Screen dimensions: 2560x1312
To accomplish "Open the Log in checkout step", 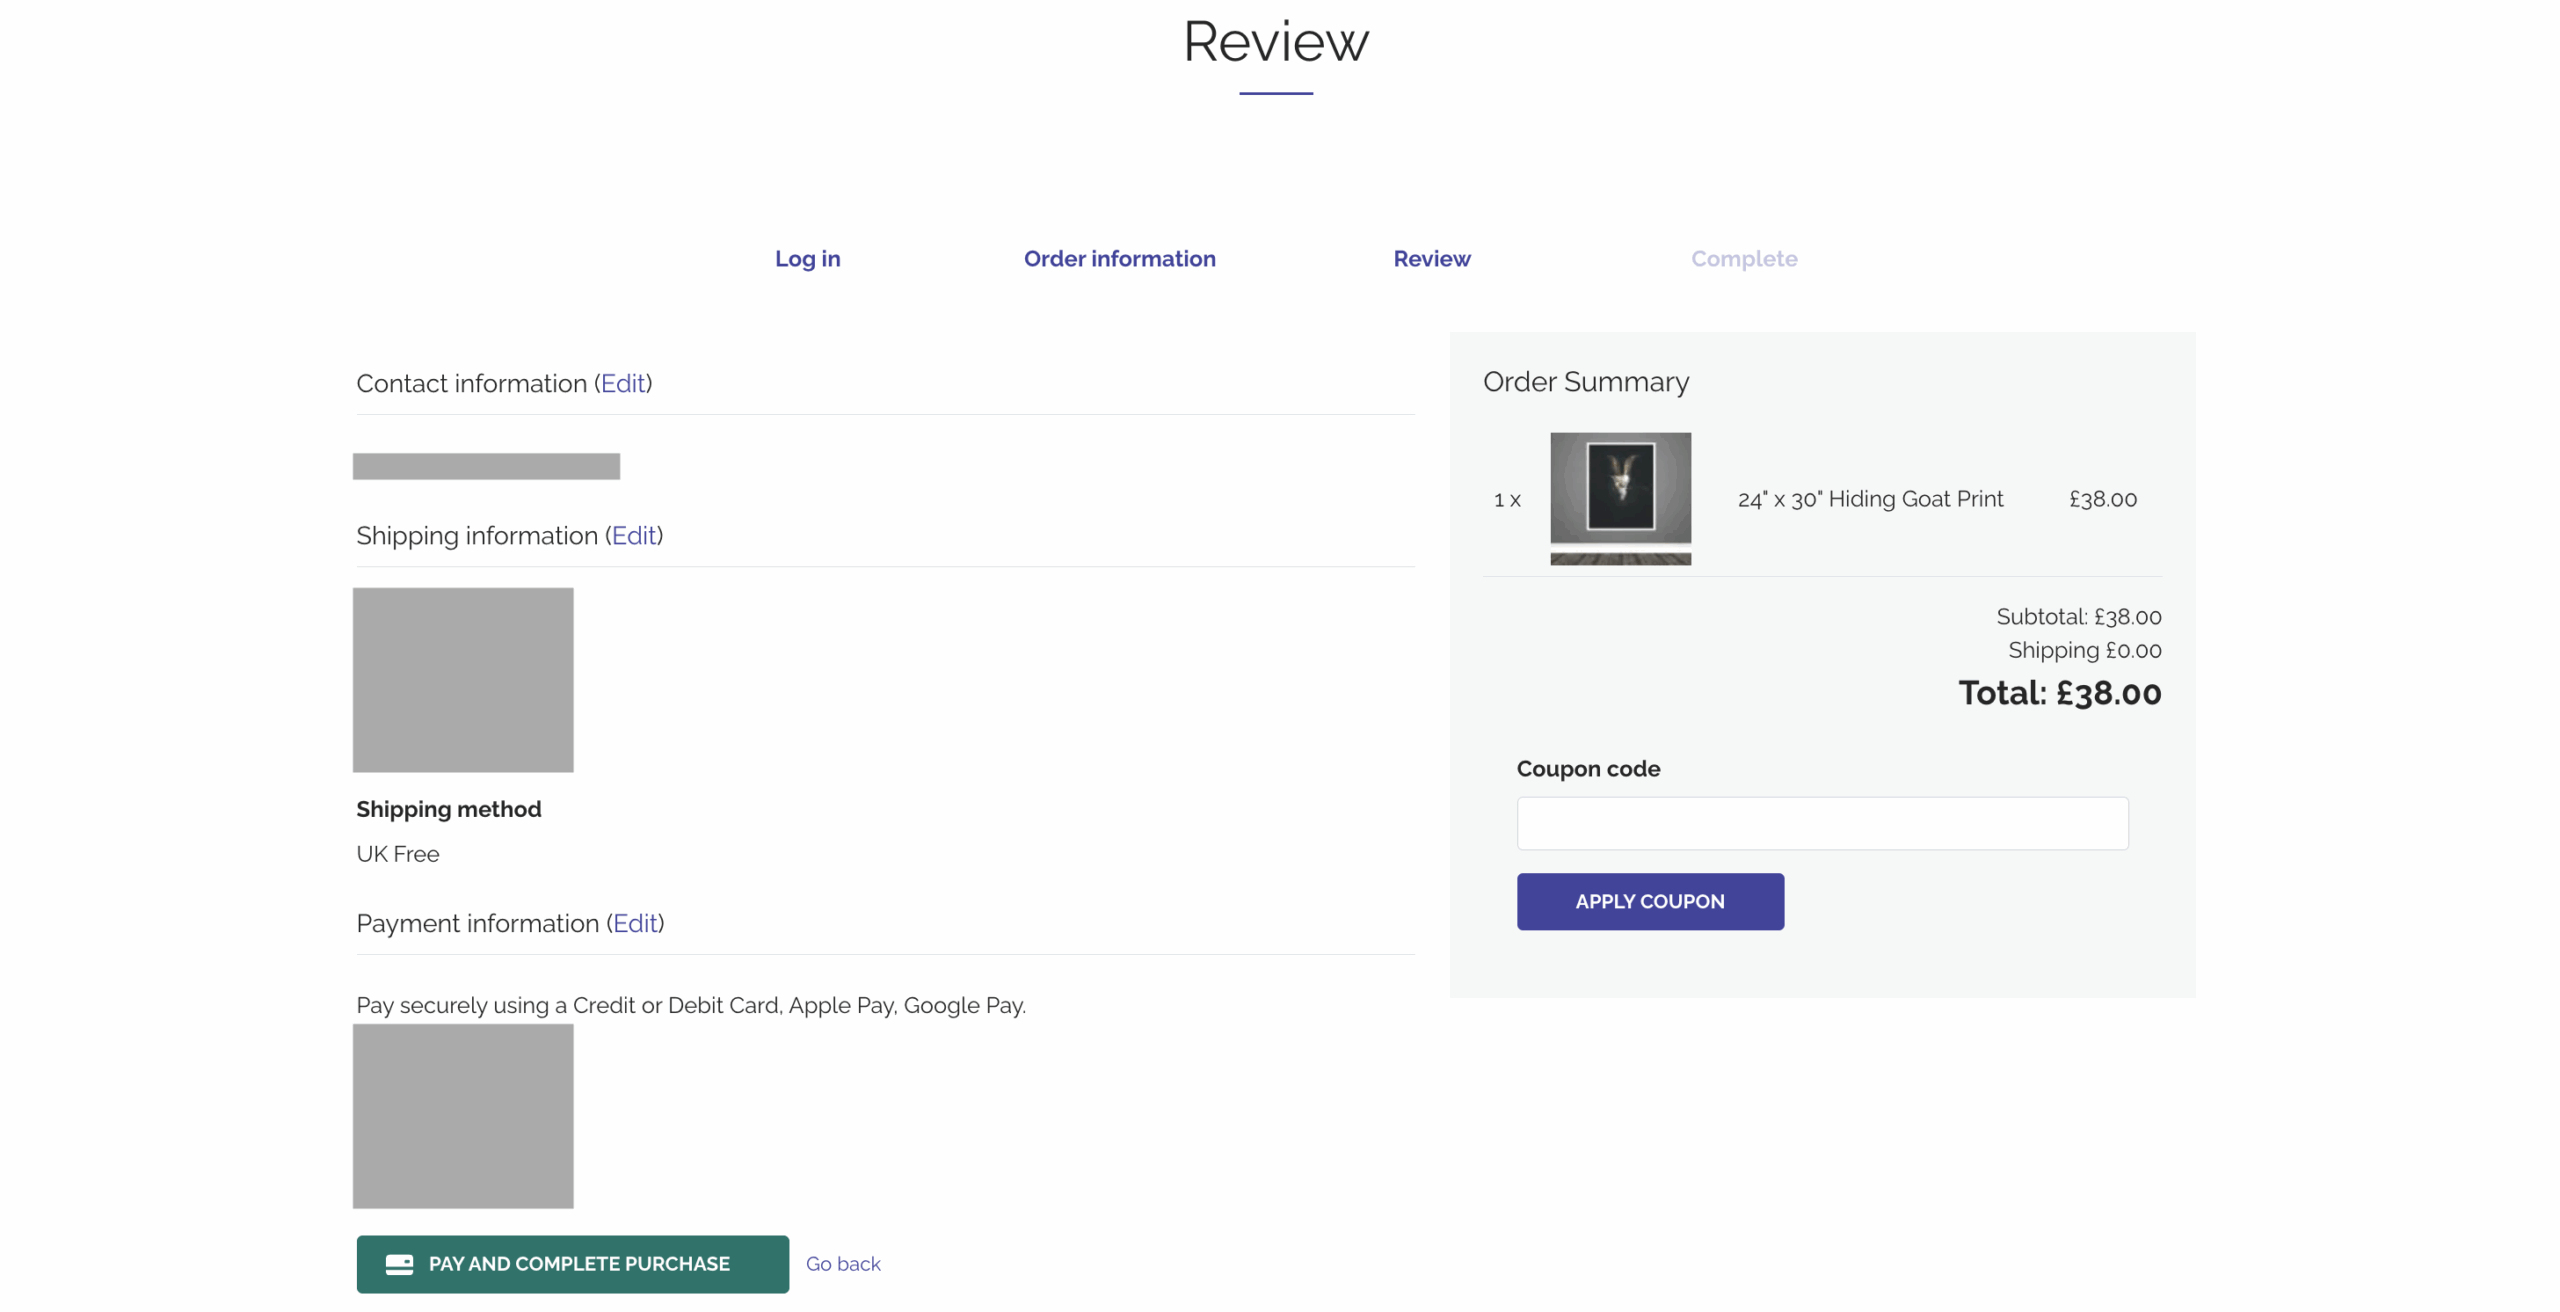I will (x=807, y=259).
